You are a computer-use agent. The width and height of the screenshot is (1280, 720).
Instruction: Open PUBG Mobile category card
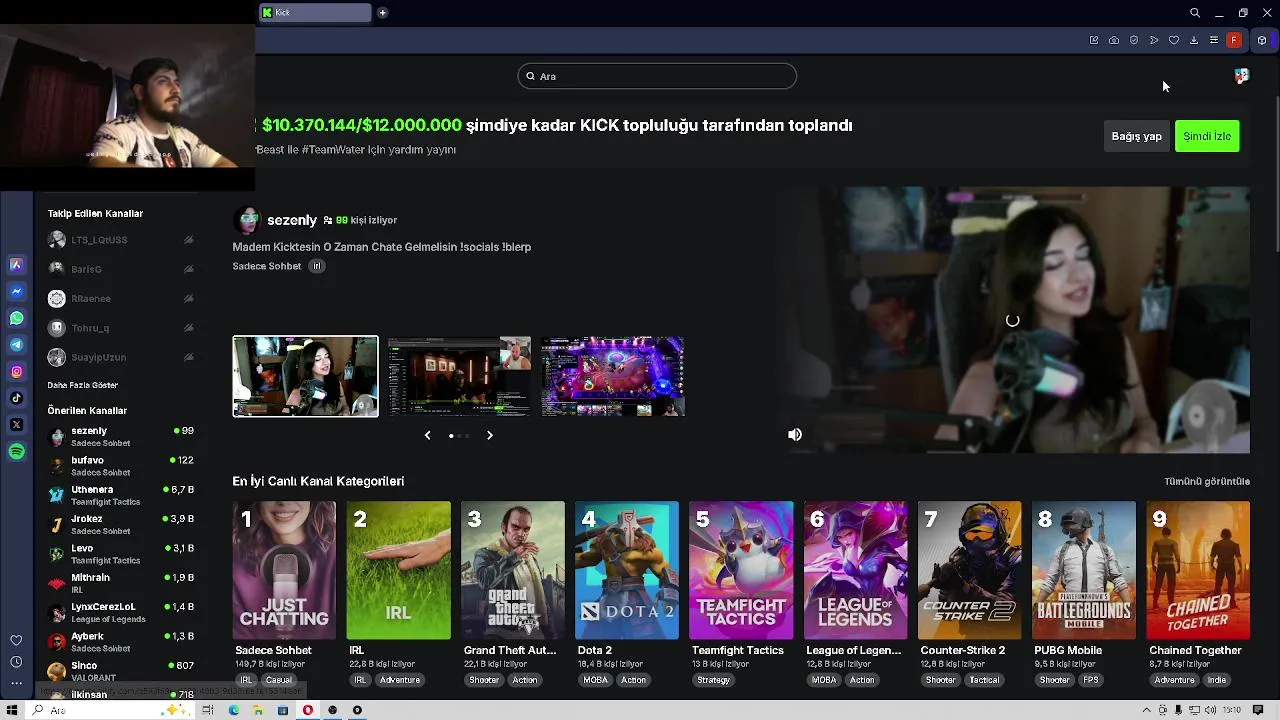pos(1084,570)
